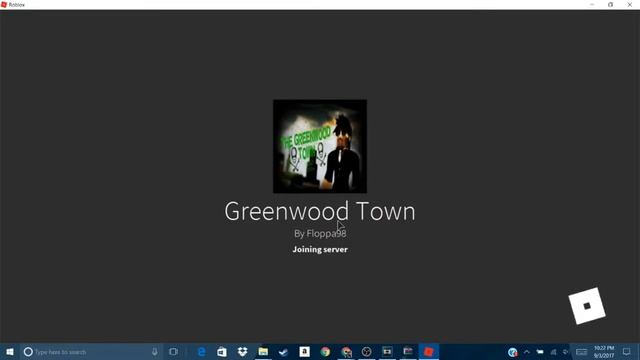Minimize the Roblox window
This screenshot has height=360, width=640.
[592, 4]
